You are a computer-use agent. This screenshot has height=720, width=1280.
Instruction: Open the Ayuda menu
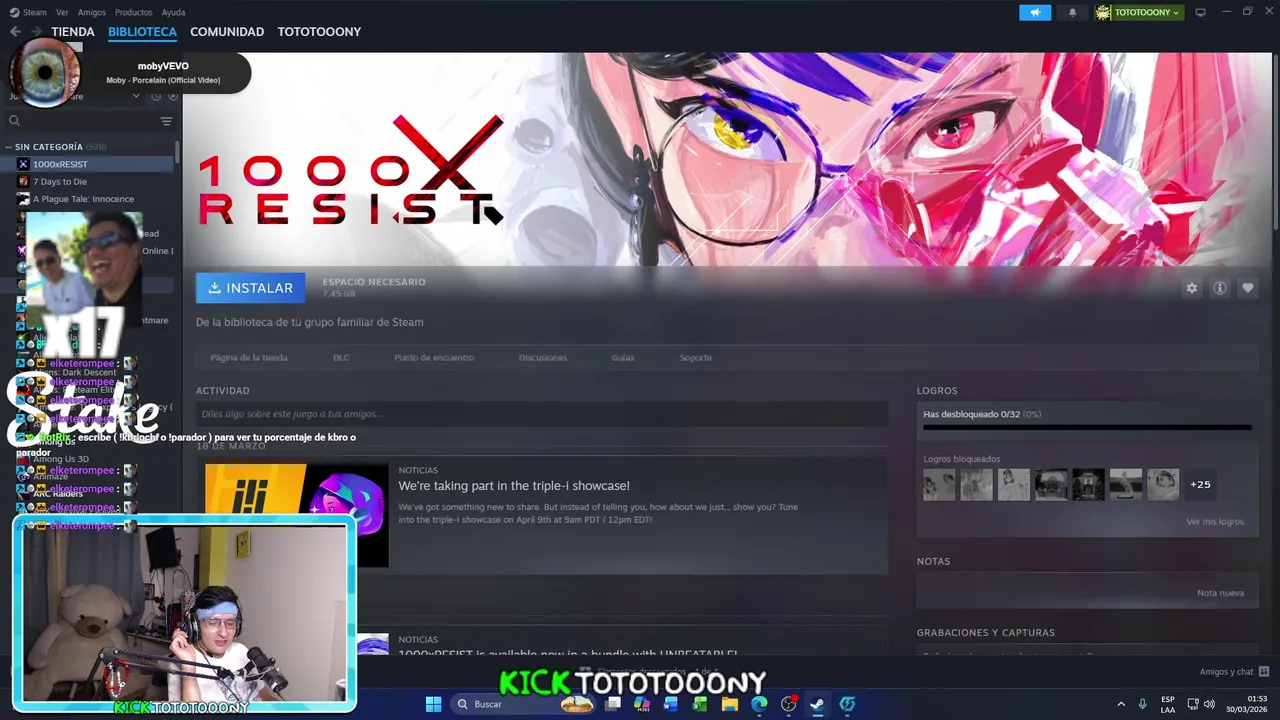point(173,12)
